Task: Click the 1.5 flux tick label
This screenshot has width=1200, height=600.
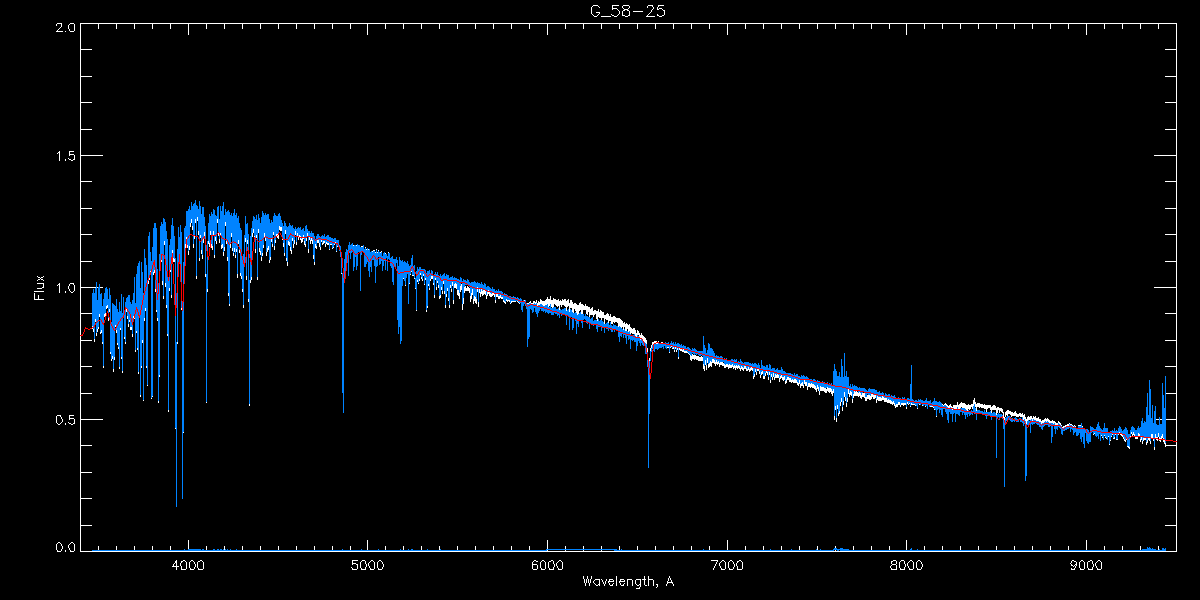Action: pos(64,157)
